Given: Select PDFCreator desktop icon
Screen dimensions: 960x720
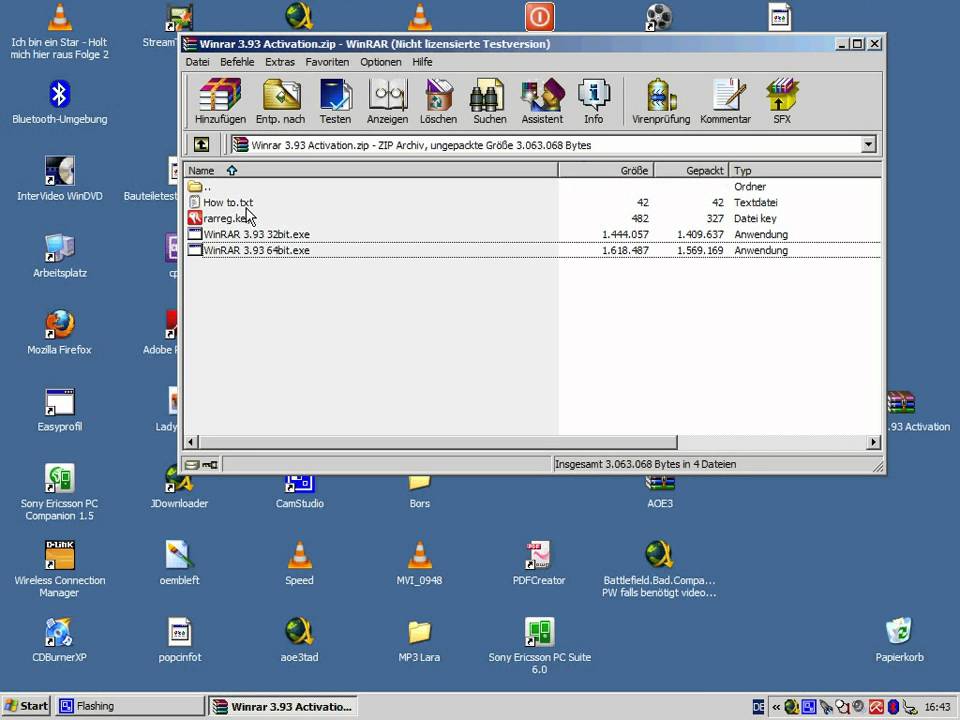Looking at the screenshot, I should click(539, 563).
